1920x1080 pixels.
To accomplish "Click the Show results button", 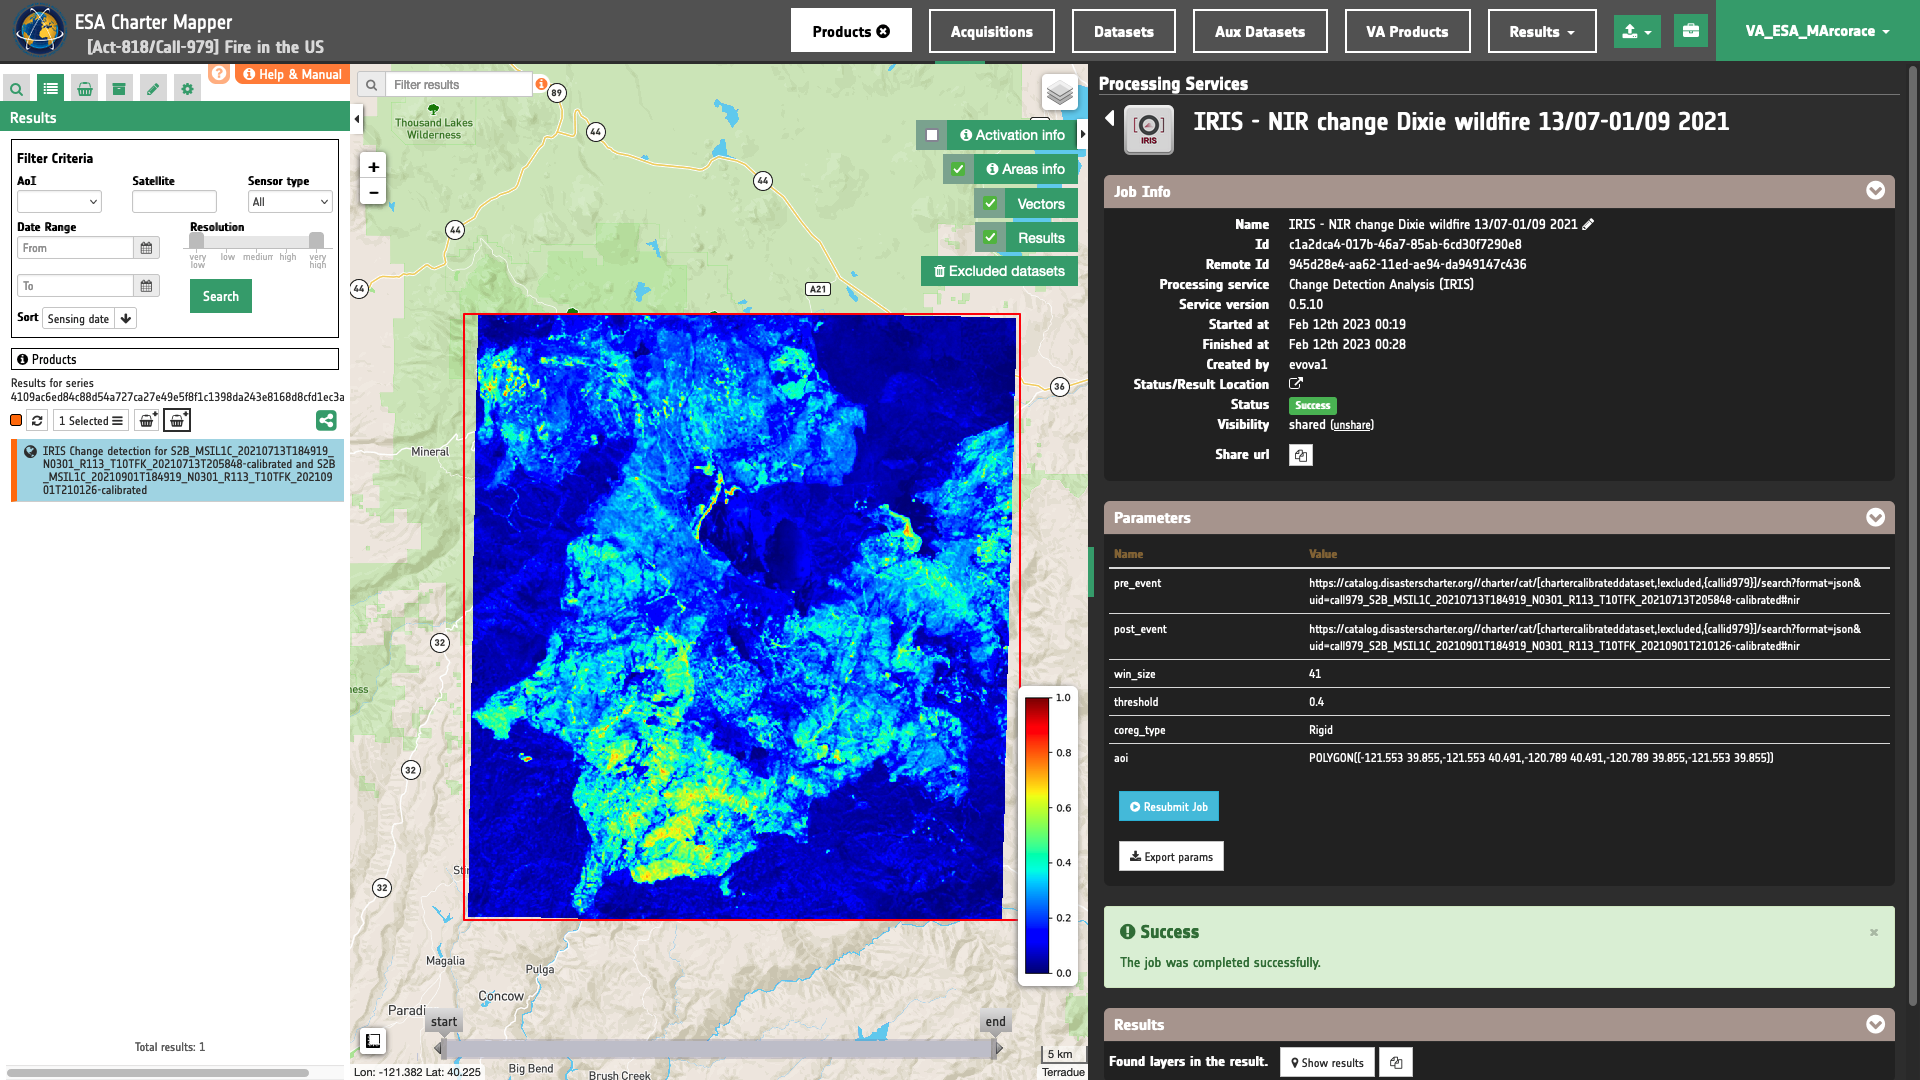I will [1327, 1062].
